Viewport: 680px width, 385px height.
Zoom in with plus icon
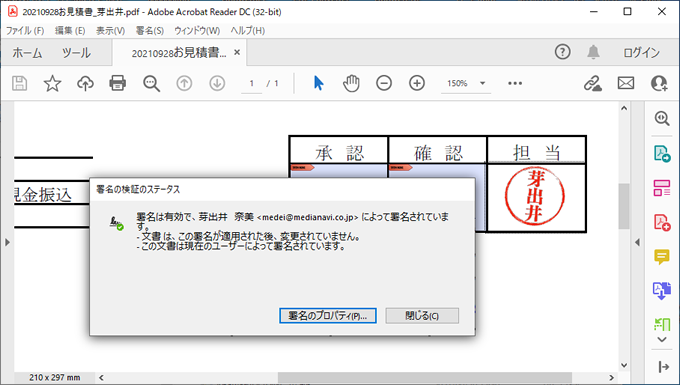[417, 83]
